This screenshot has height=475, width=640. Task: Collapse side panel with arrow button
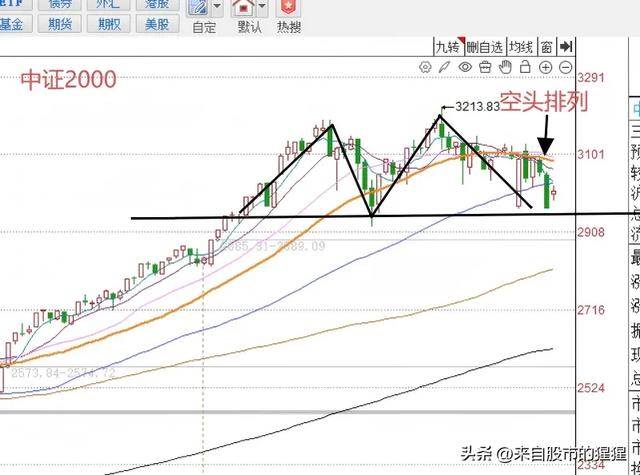pyautogui.click(x=566, y=46)
